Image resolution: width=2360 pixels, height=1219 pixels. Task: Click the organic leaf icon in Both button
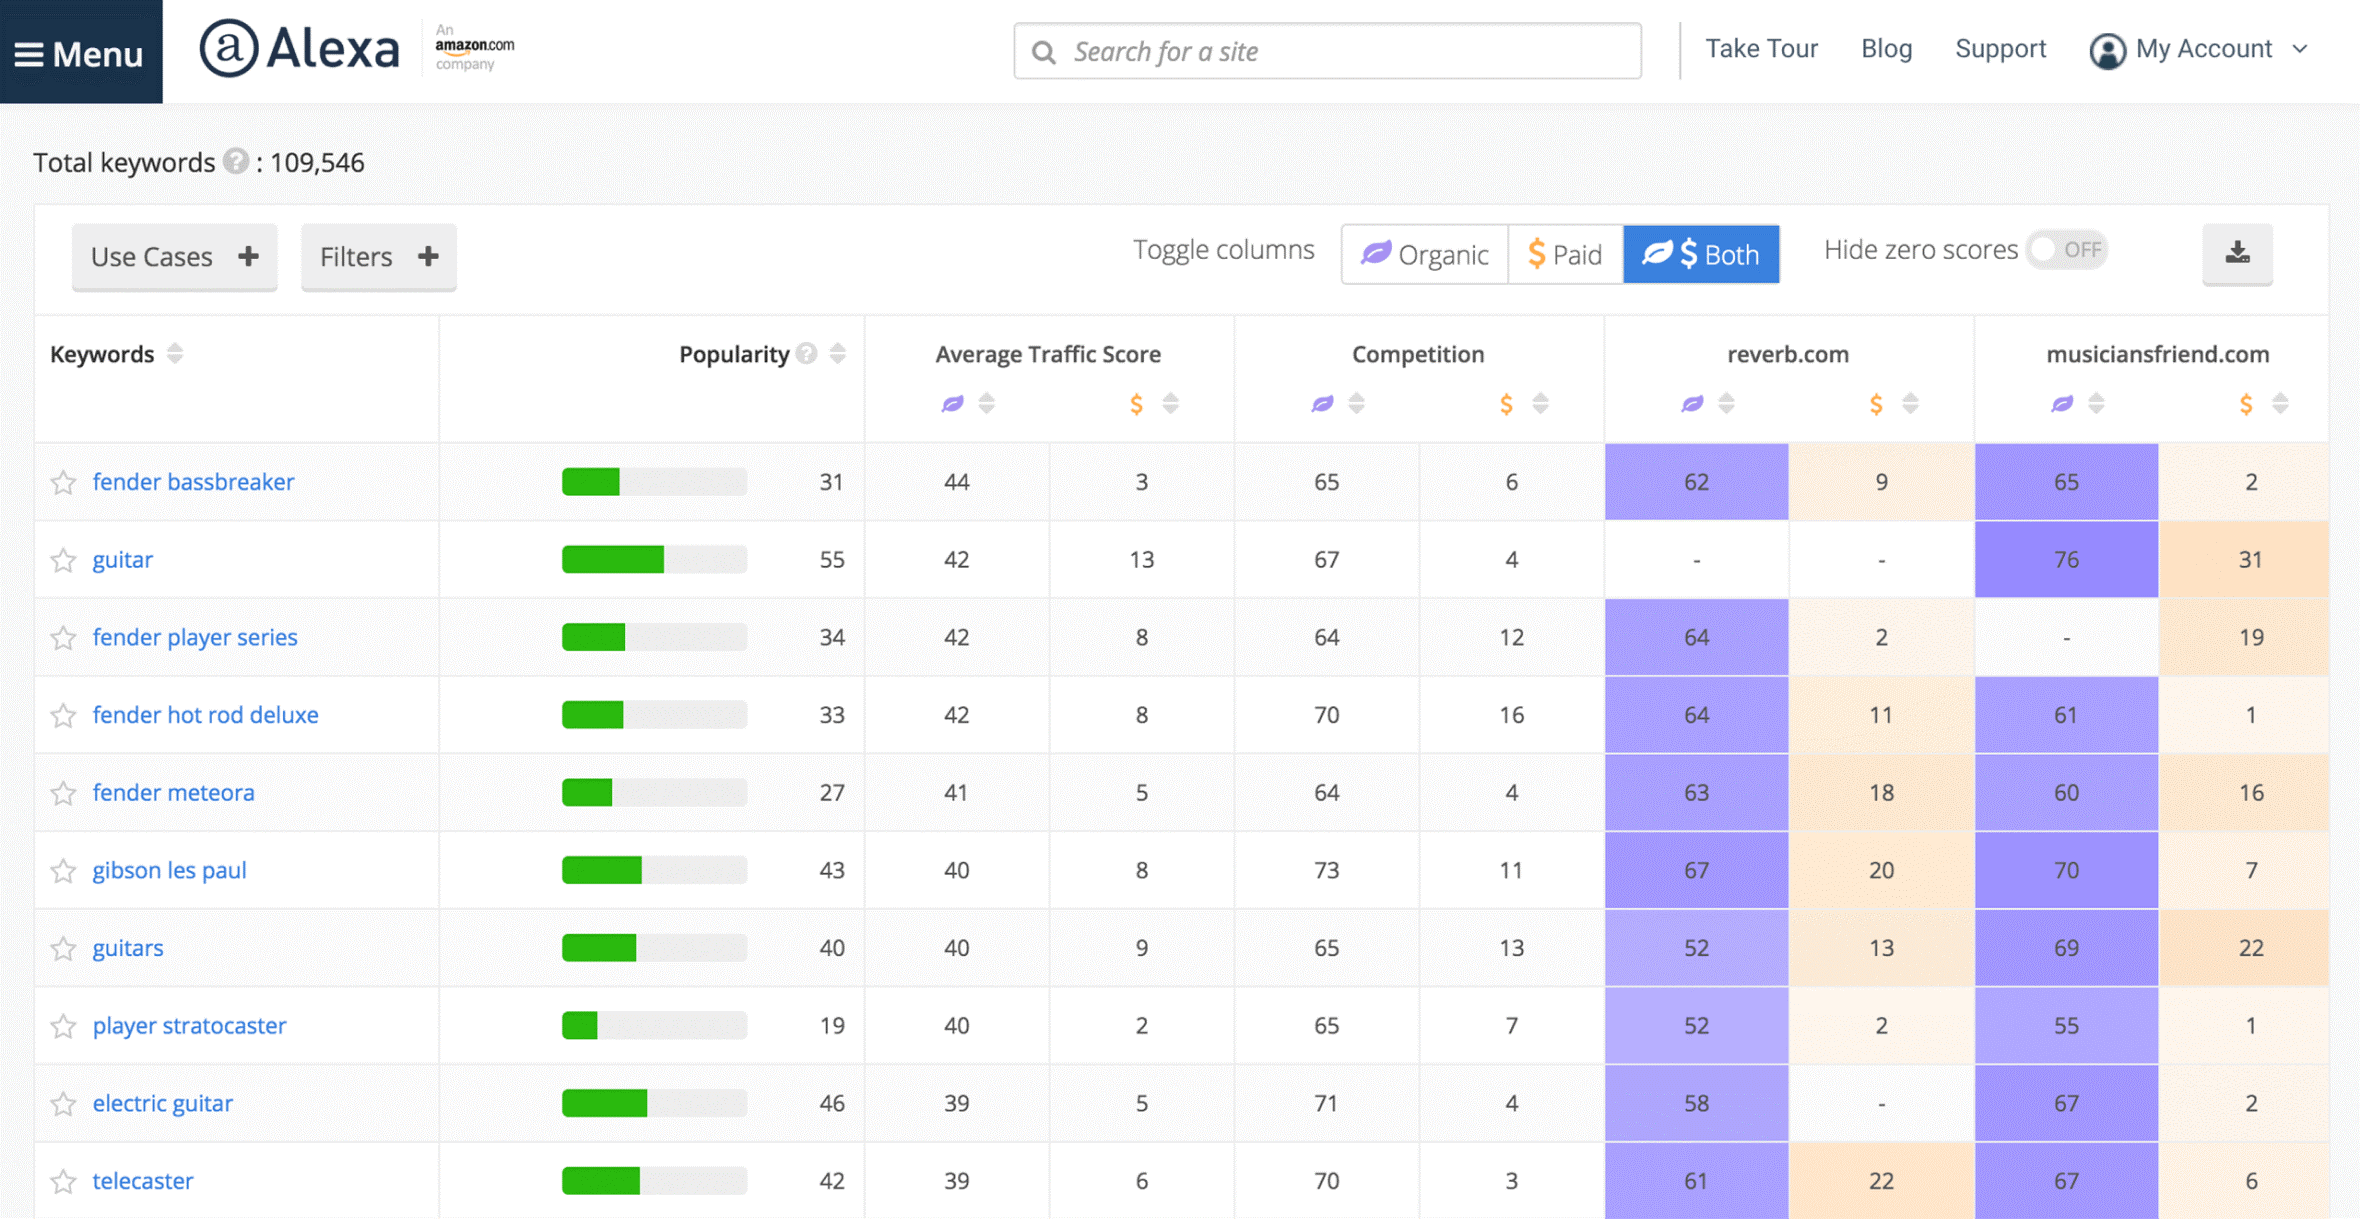1657,253
